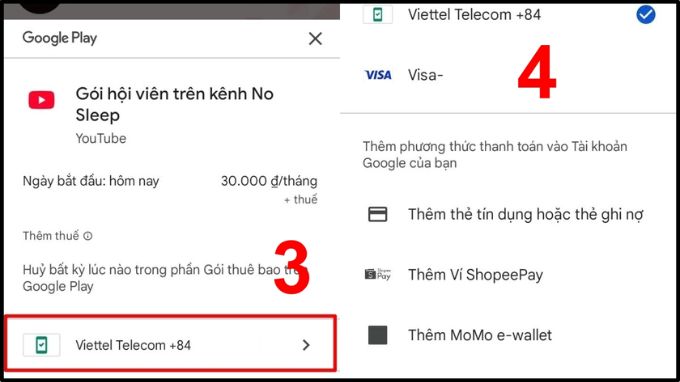
Task: Click the YouTube logo icon
Action: [42, 100]
